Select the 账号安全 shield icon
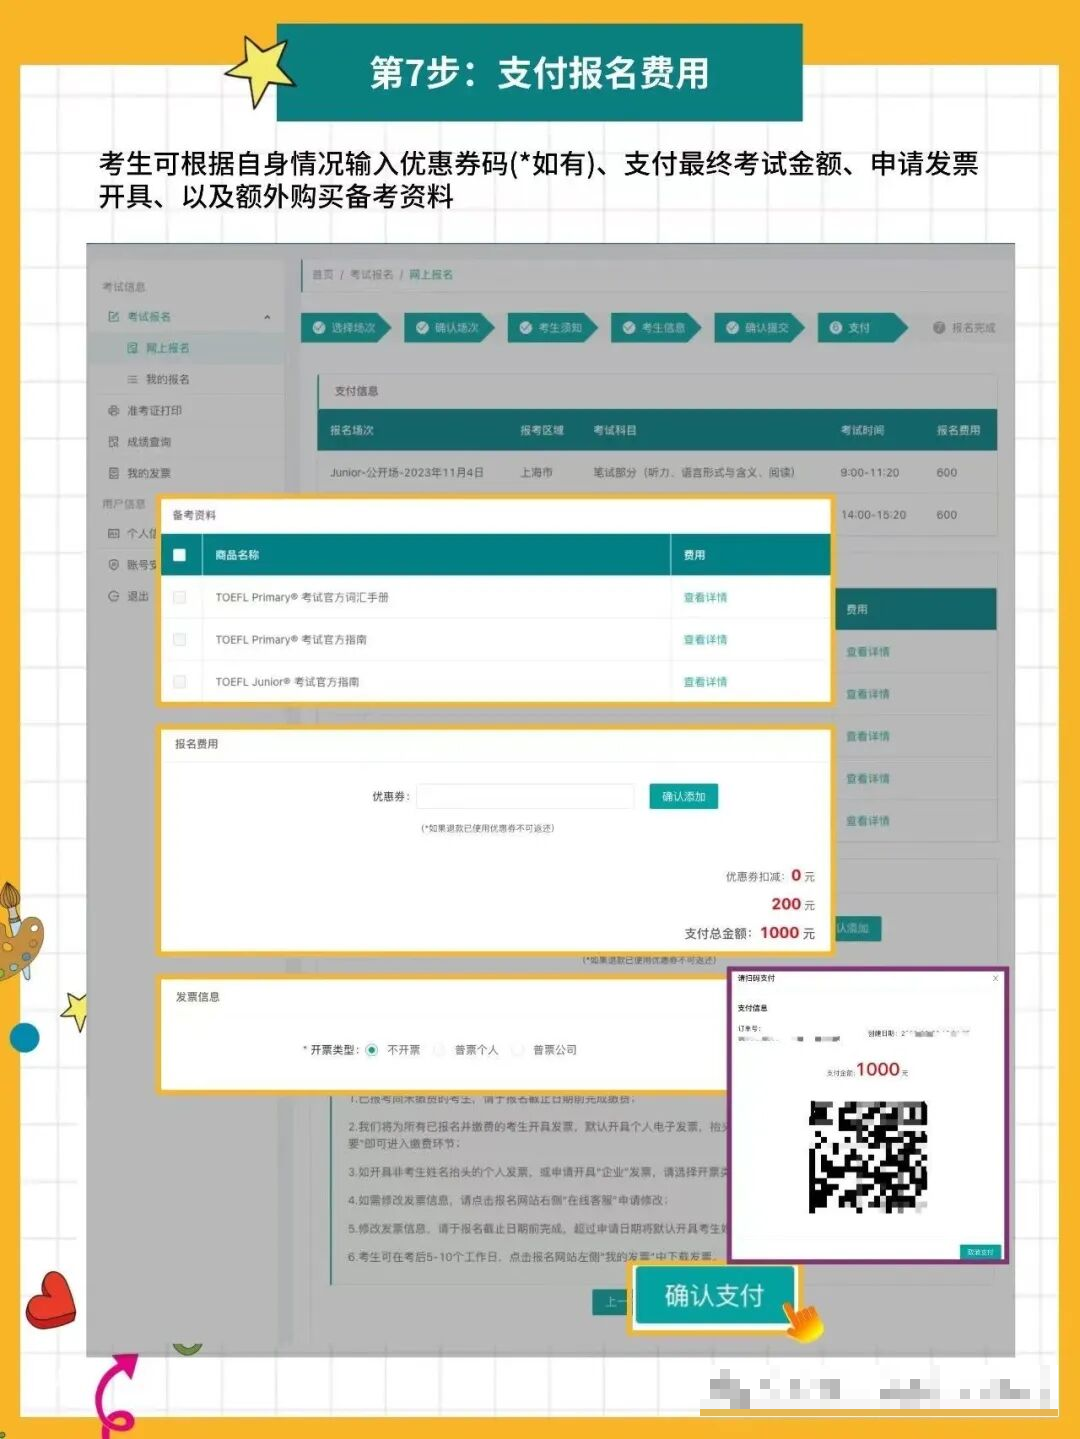 pyautogui.click(x=114, y=564)
